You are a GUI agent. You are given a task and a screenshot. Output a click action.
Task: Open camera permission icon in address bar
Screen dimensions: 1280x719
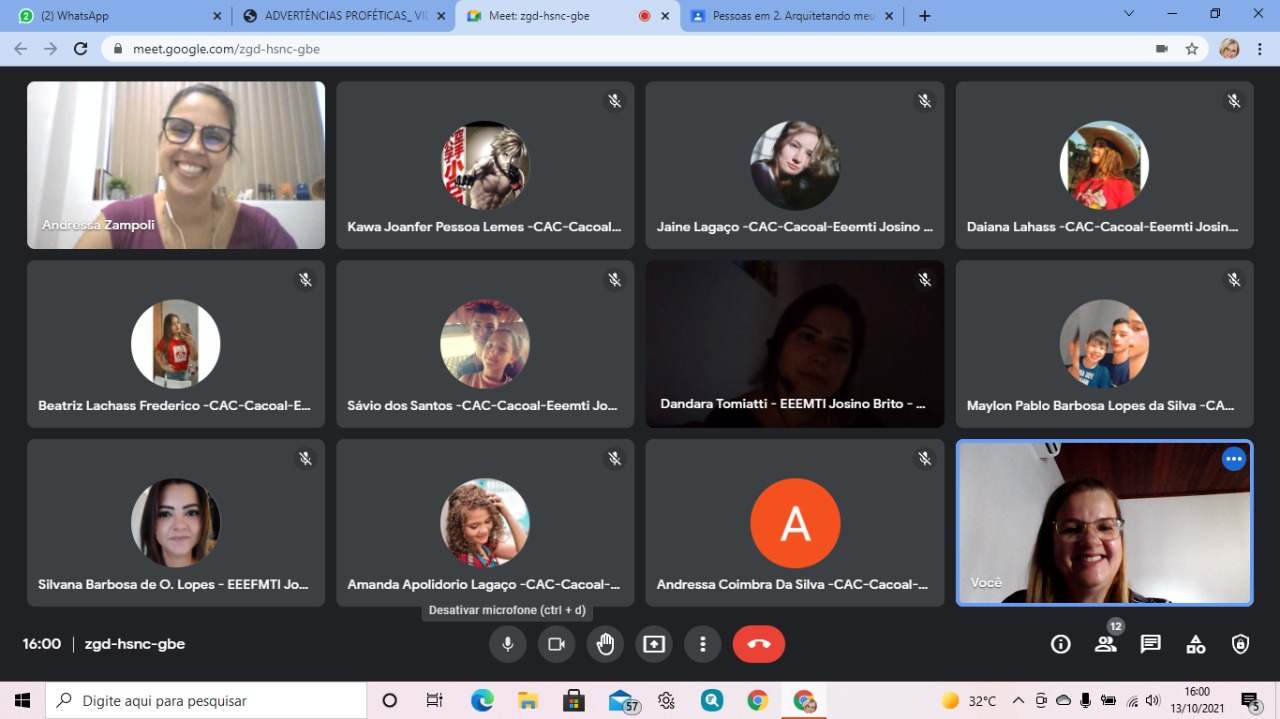pos(1162,48)
